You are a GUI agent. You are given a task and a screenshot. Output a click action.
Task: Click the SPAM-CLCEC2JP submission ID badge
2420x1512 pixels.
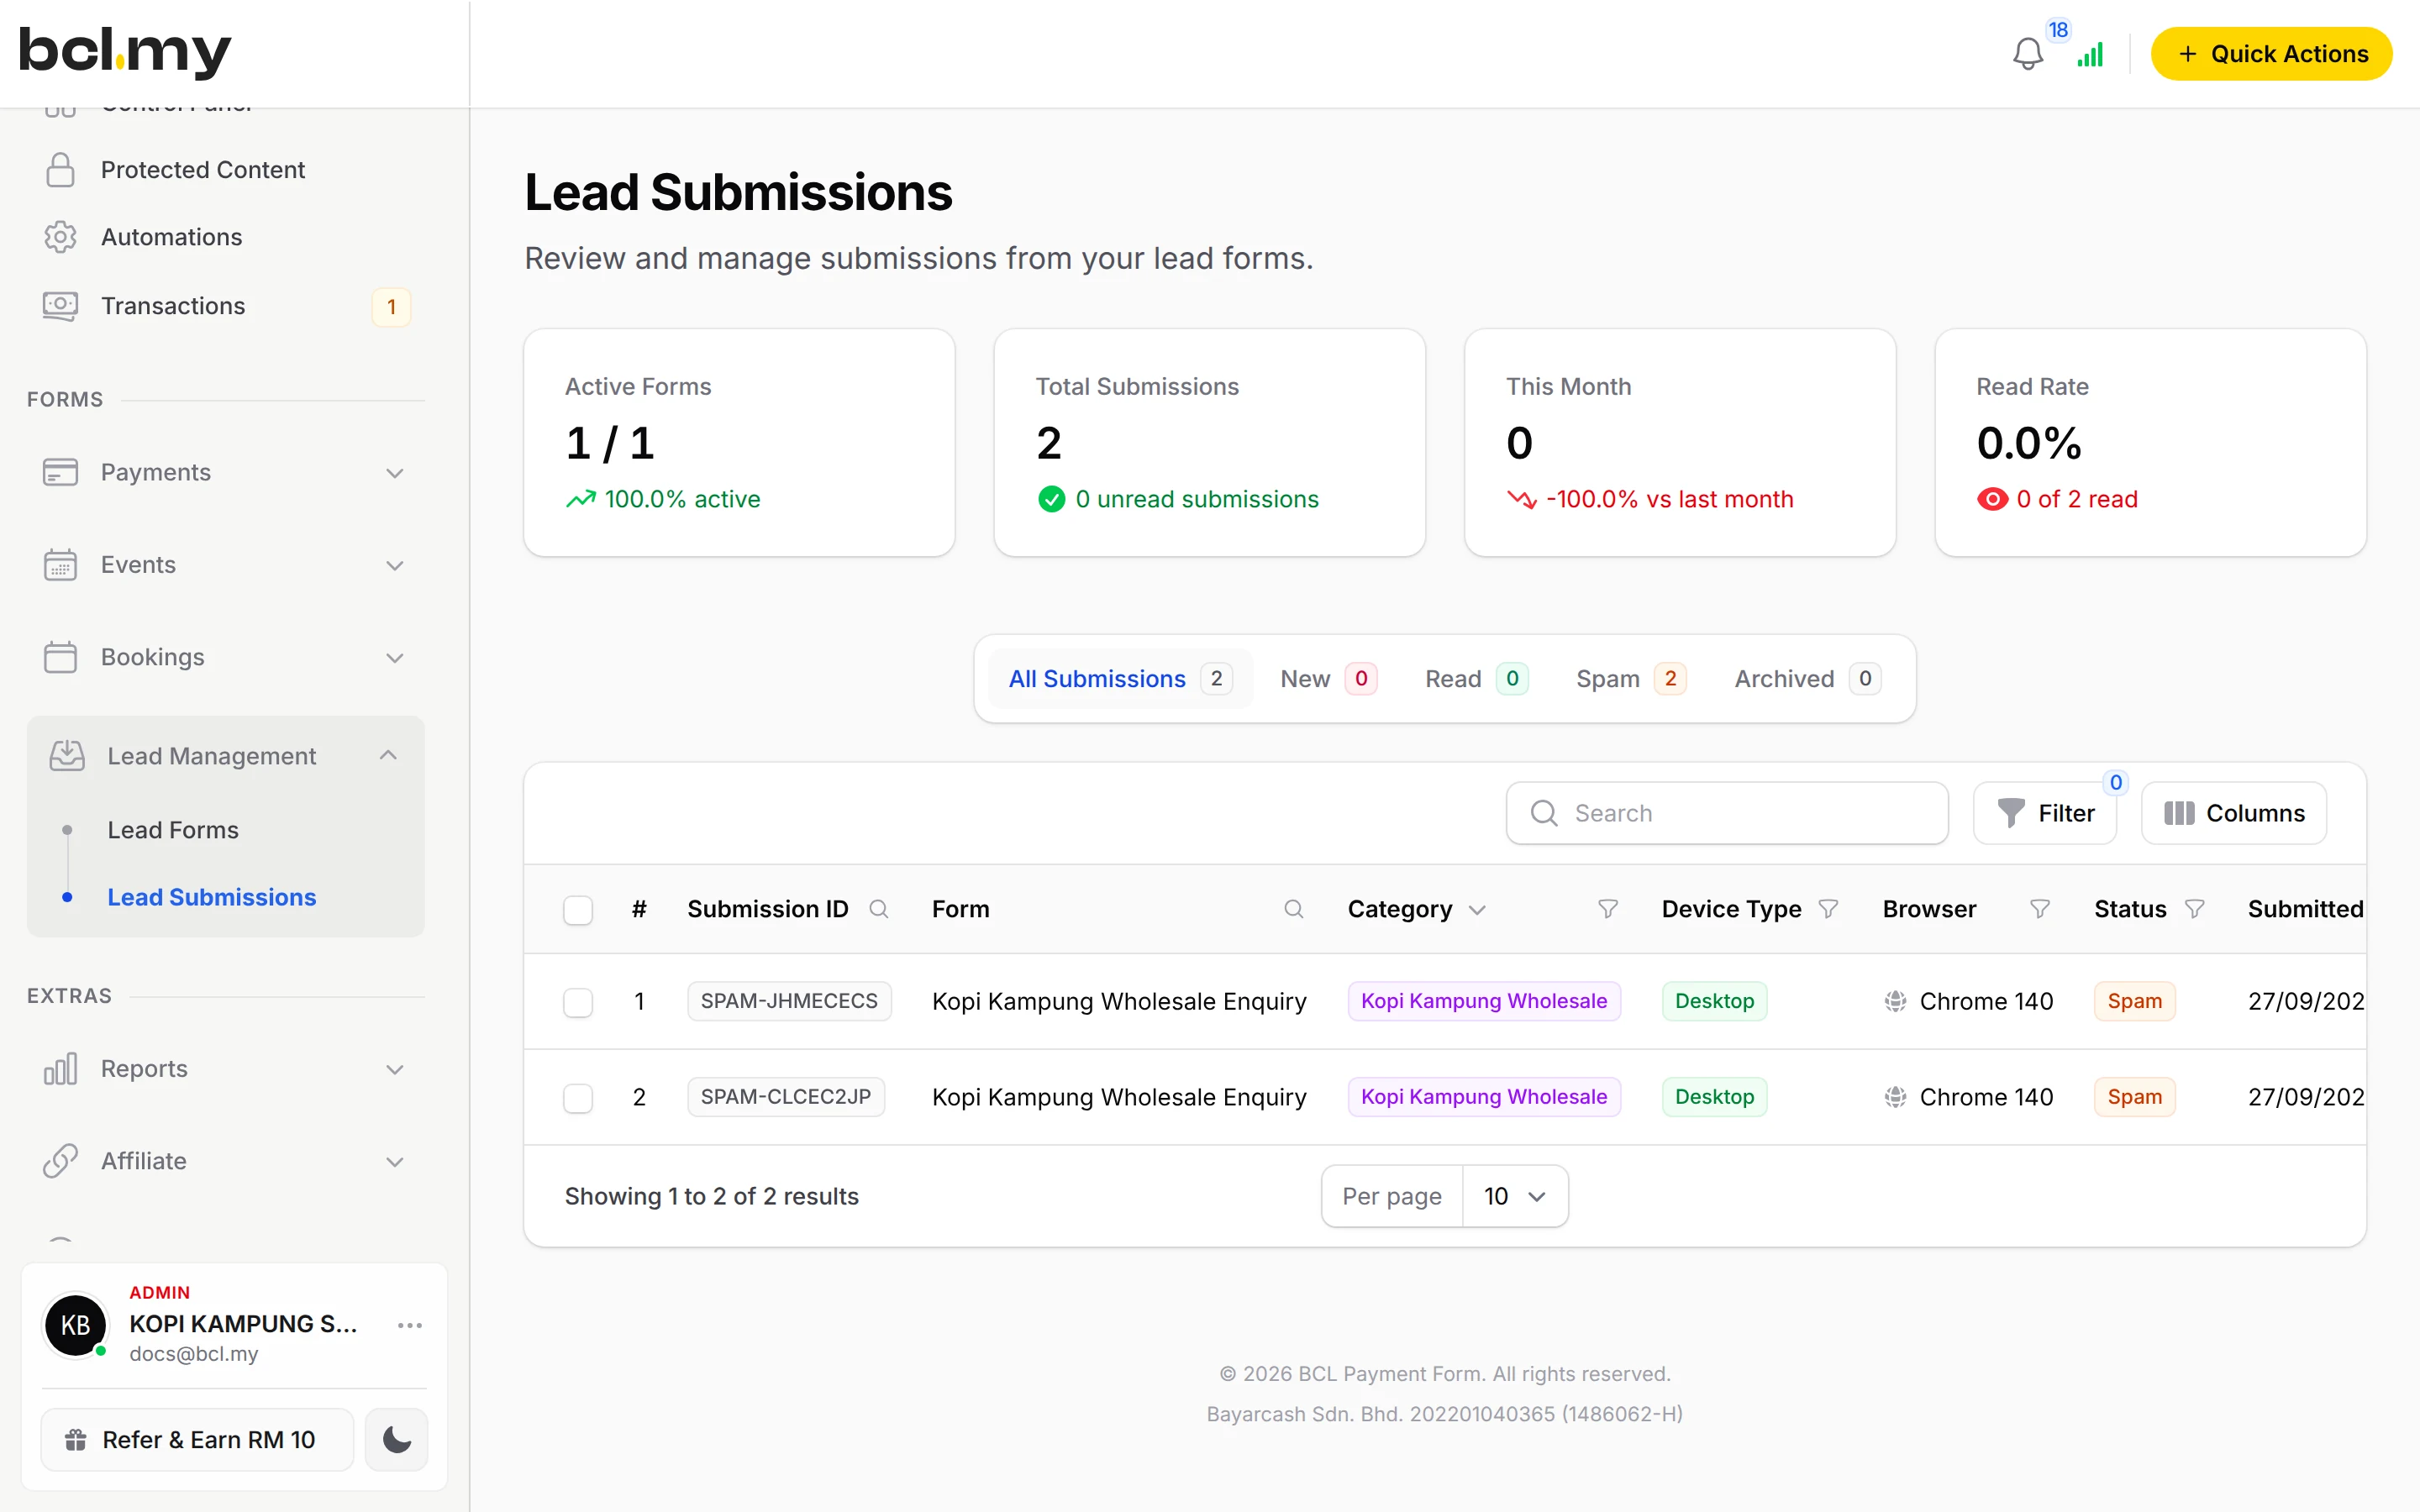(786, 1097)
